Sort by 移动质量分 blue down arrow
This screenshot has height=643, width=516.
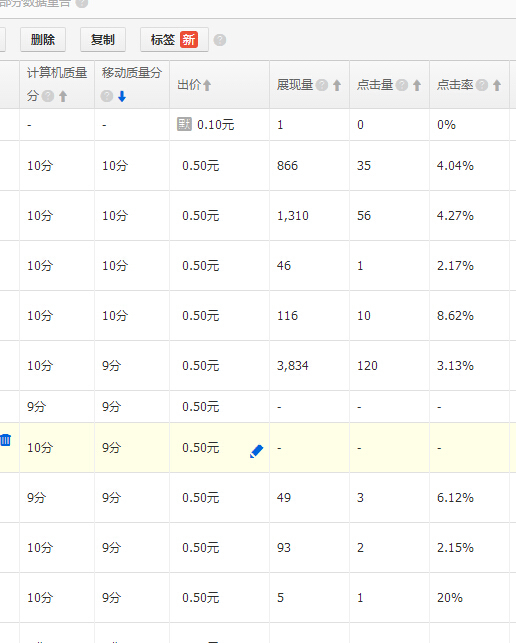pyautogui.click(x=122, y=96)
